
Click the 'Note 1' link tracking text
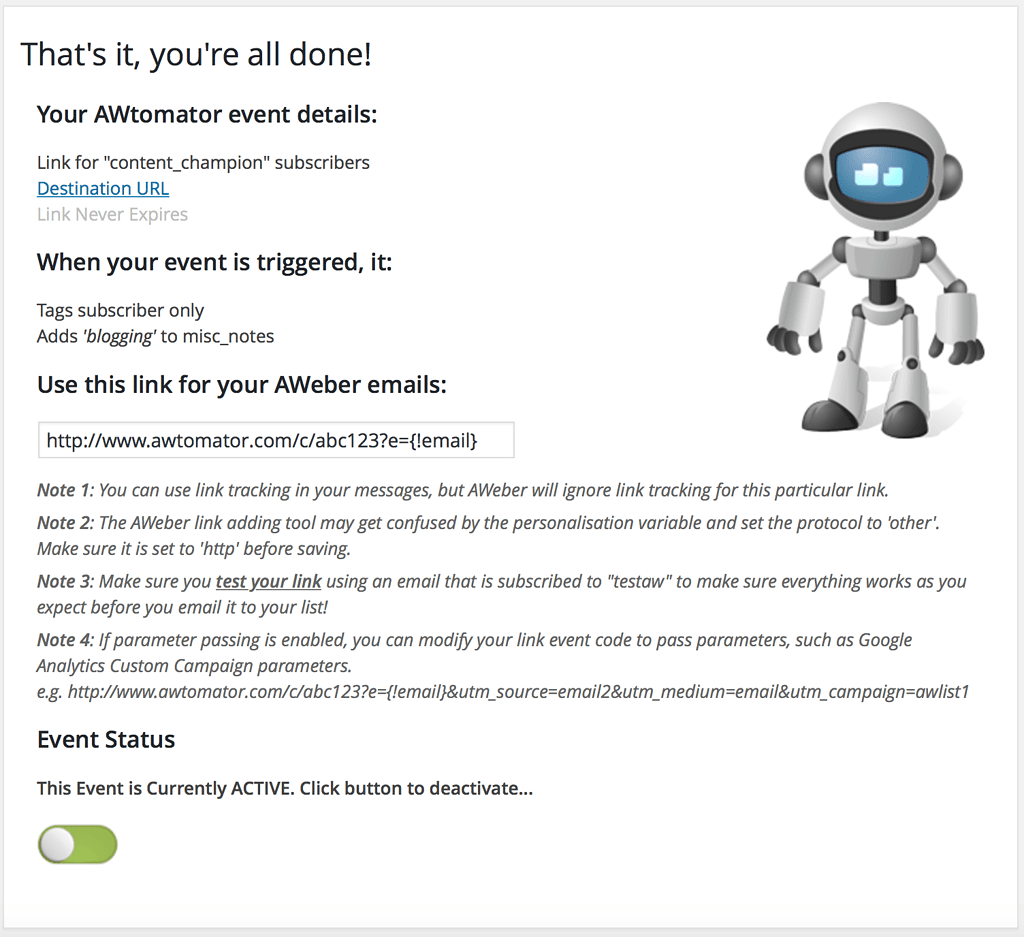462,490
